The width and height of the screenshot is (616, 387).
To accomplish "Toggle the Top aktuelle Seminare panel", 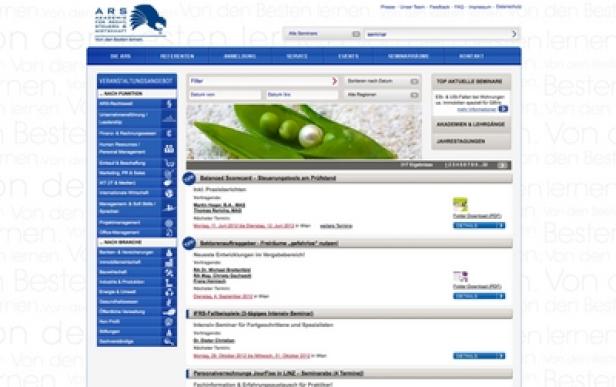I will [x=471, y=82].
